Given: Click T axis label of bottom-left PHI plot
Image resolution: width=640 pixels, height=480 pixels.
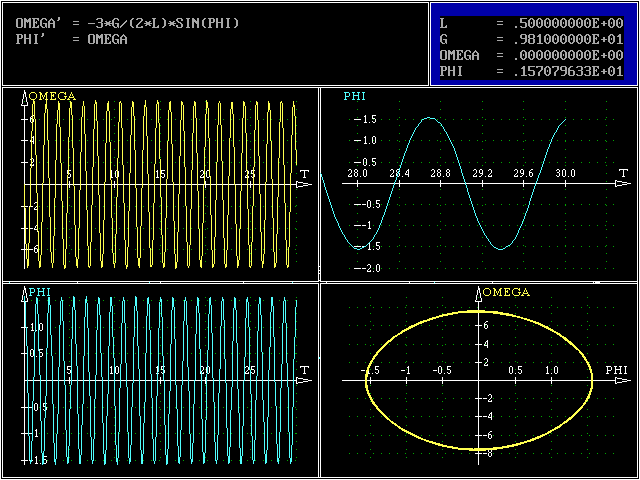Looking at the screenshot, I should (x=304, y=370).
